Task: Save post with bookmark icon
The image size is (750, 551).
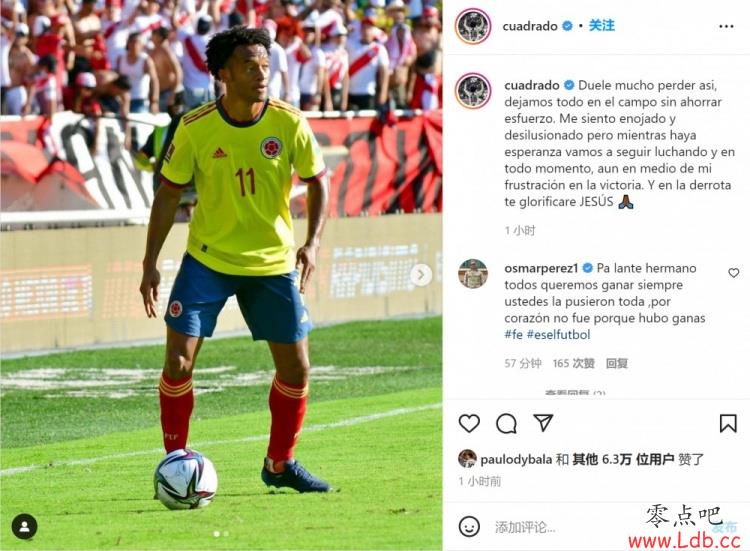Action: [x=728, y=423]
